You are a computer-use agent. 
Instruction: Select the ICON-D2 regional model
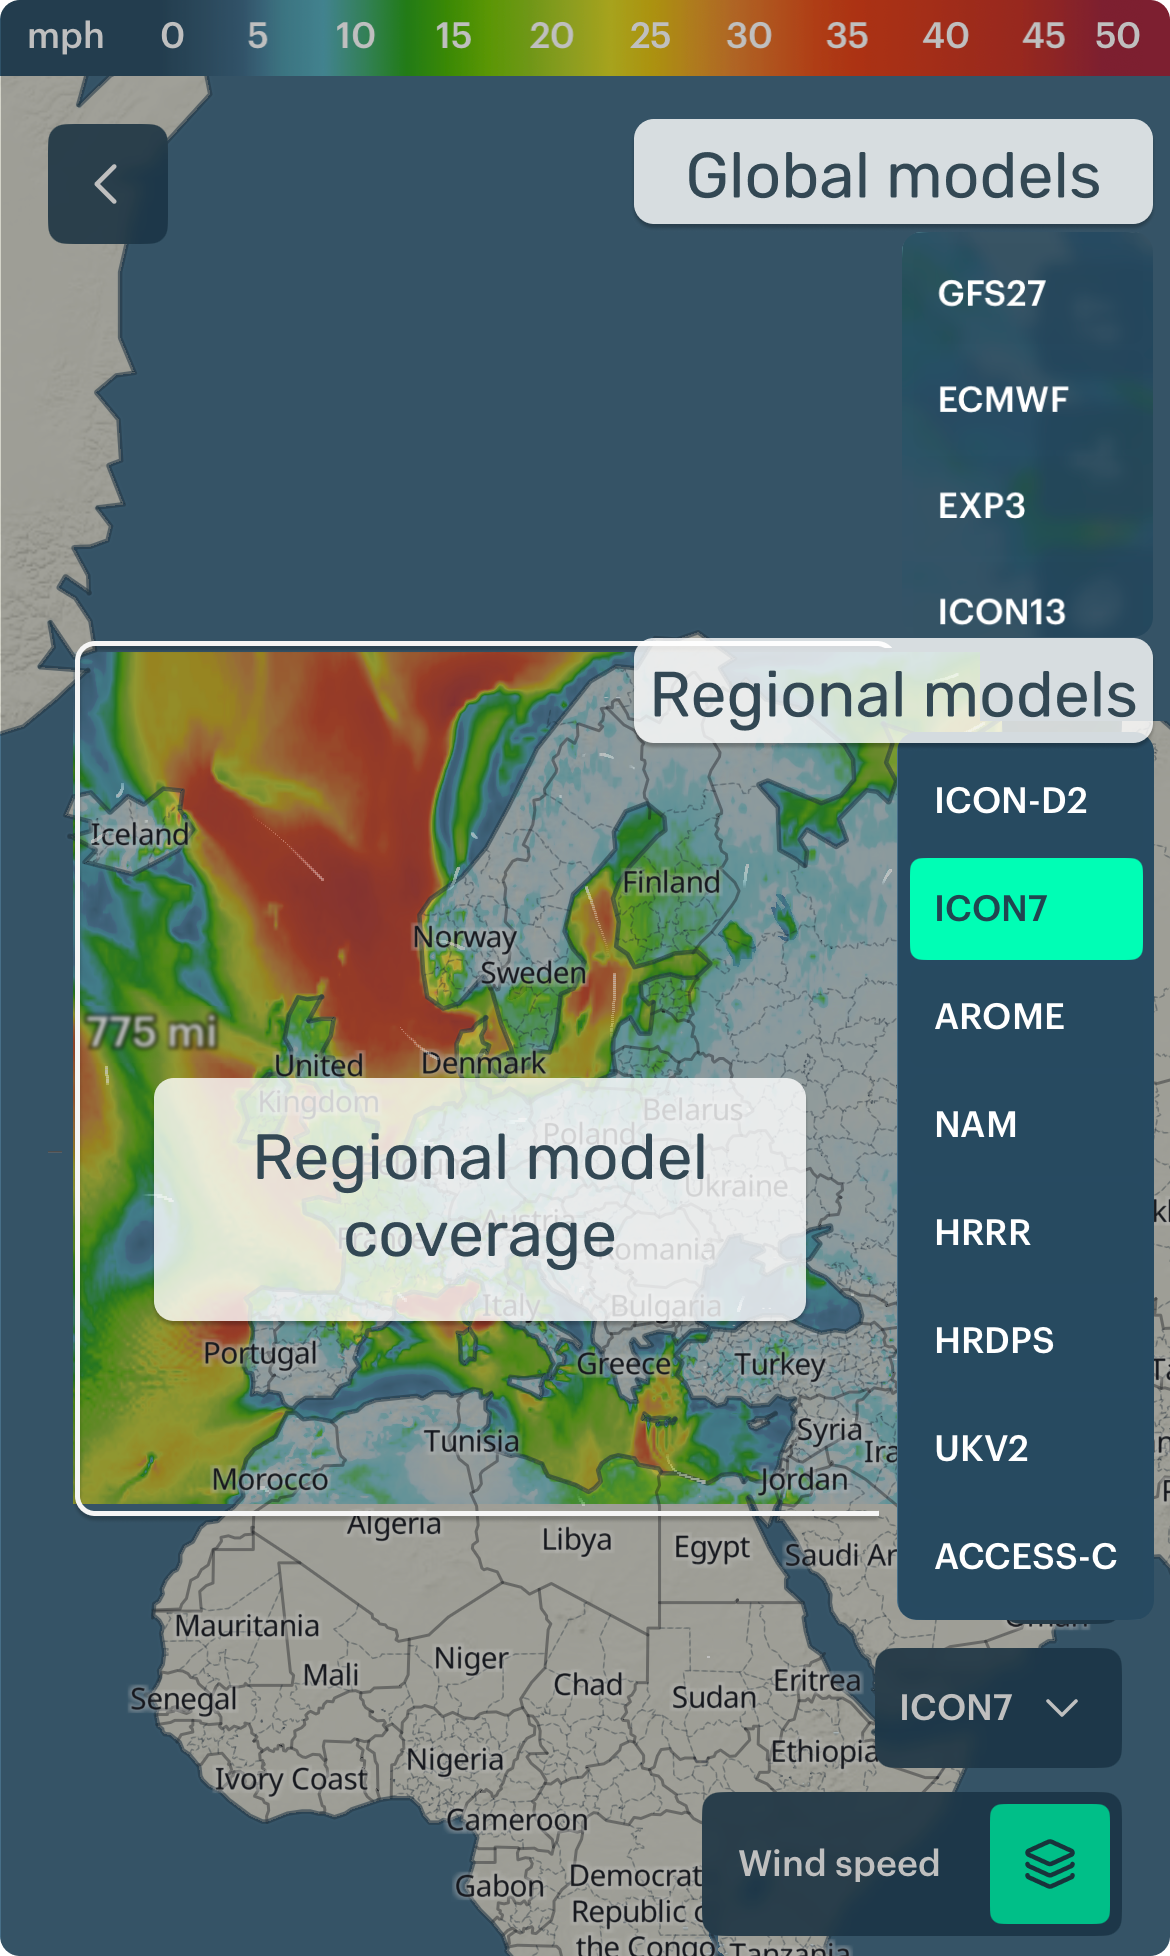1010,801
